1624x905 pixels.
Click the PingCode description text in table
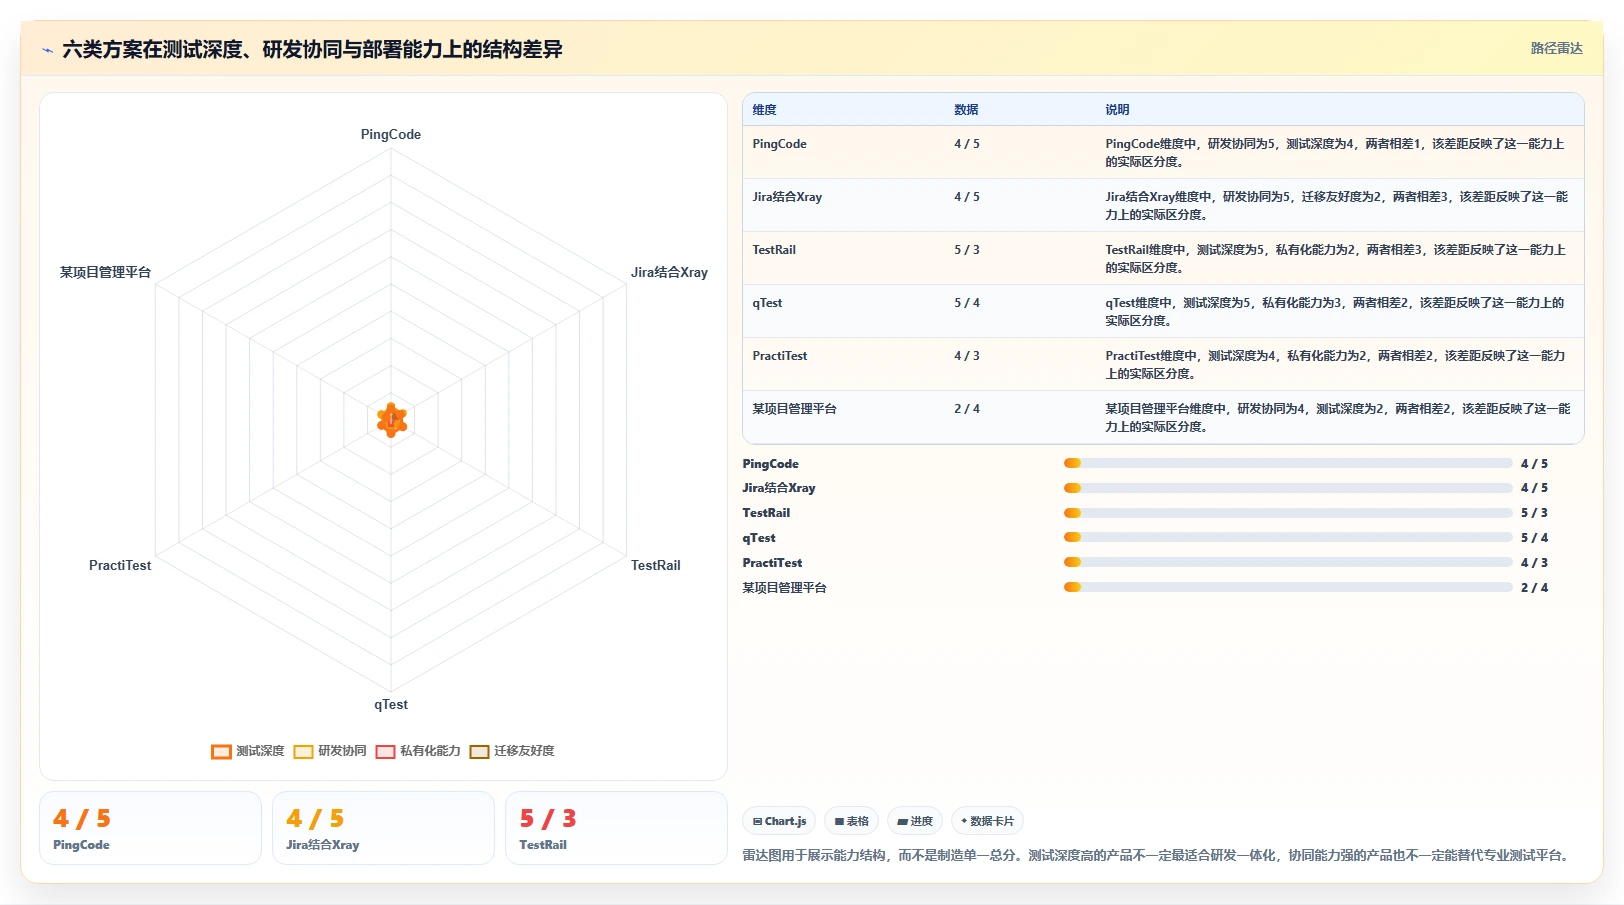1335,152
